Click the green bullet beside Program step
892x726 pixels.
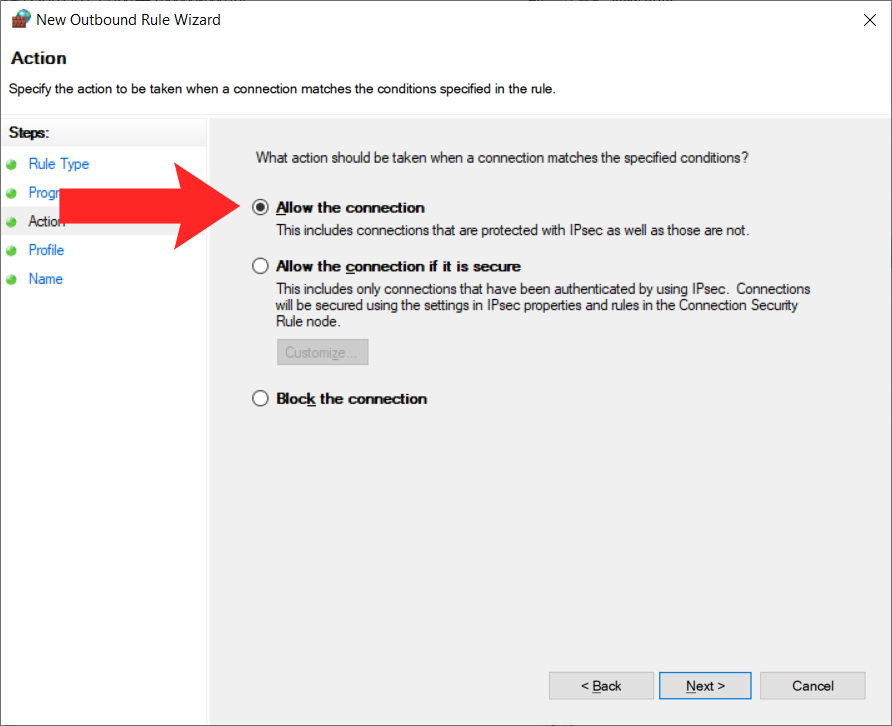pyautogui.click(x=11, y=193)
